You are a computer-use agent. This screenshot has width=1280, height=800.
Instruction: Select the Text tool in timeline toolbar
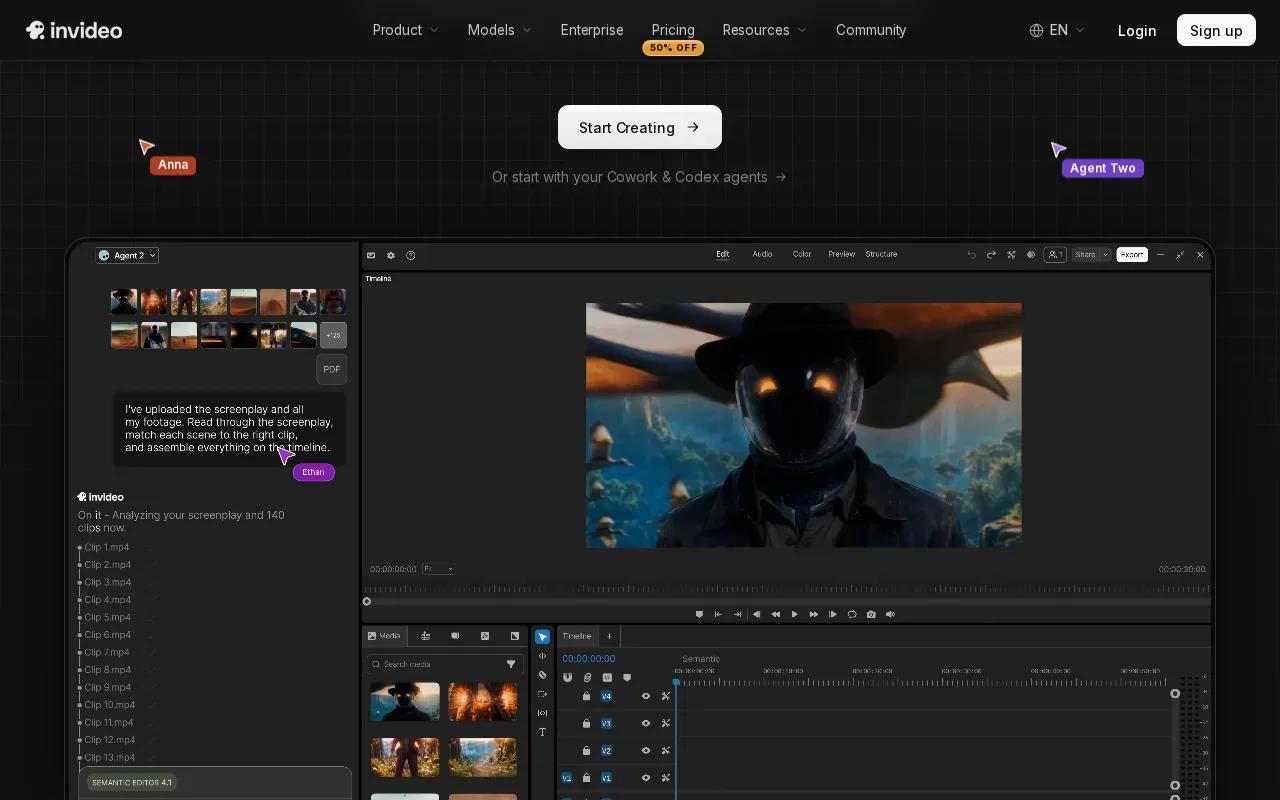click(542, 732)
